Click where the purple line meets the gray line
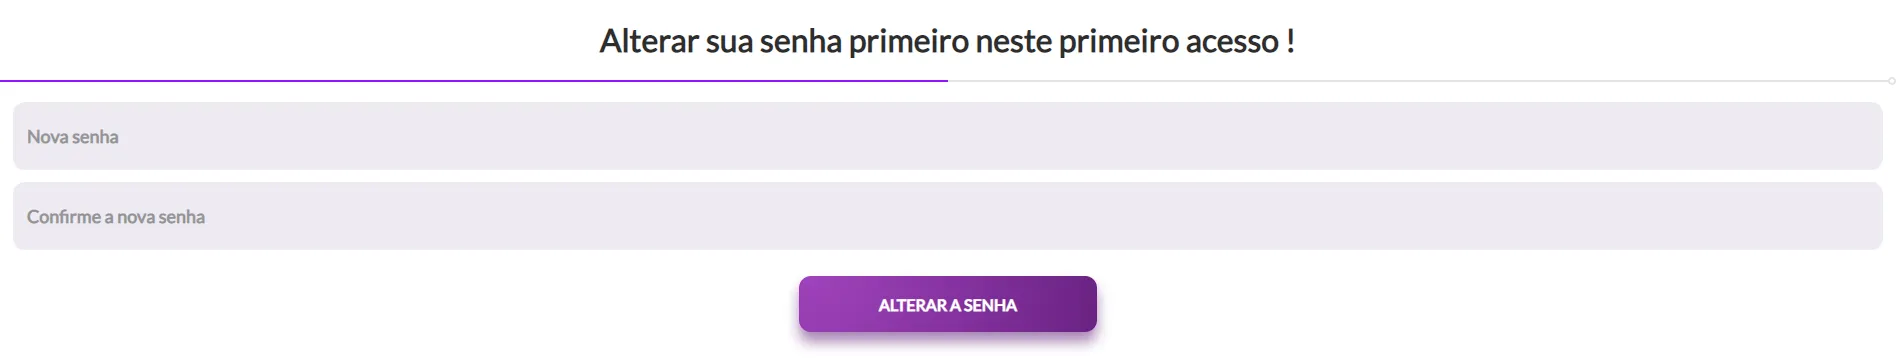Image resolution: width=1902 pixels, height=360 pixels. click(948, 80)
